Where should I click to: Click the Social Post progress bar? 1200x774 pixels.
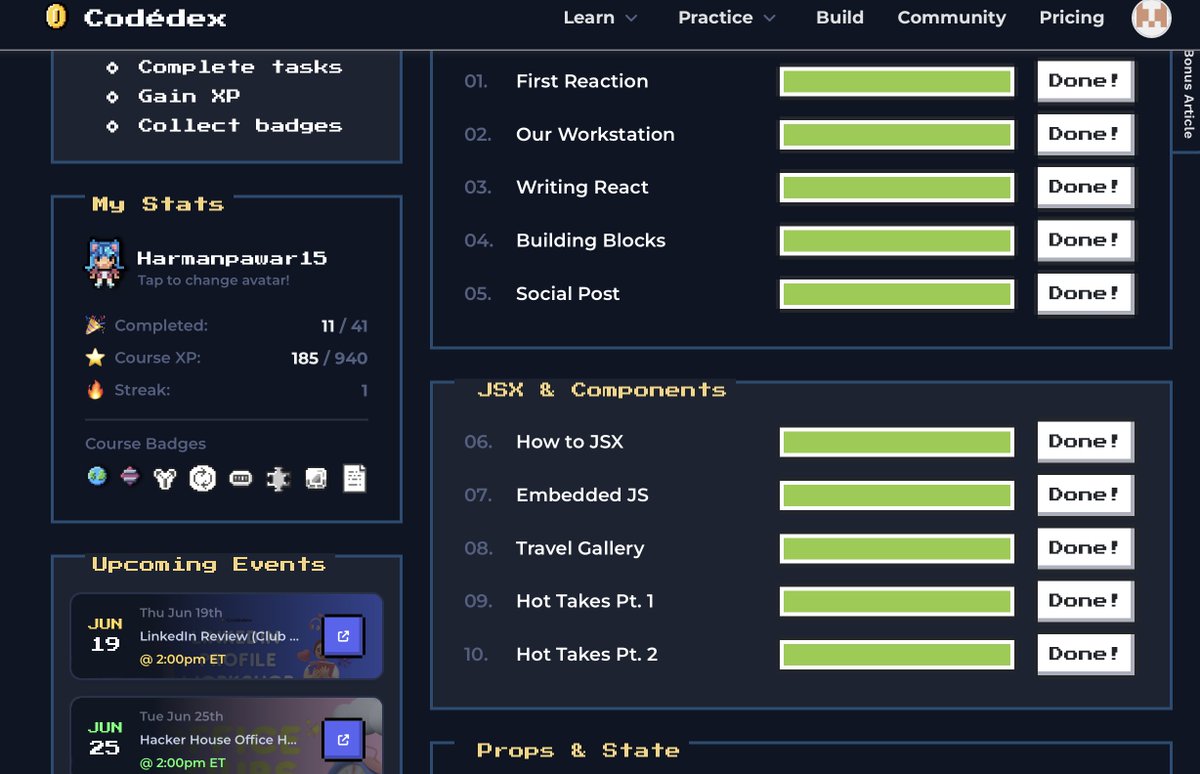tap(897, 294)
